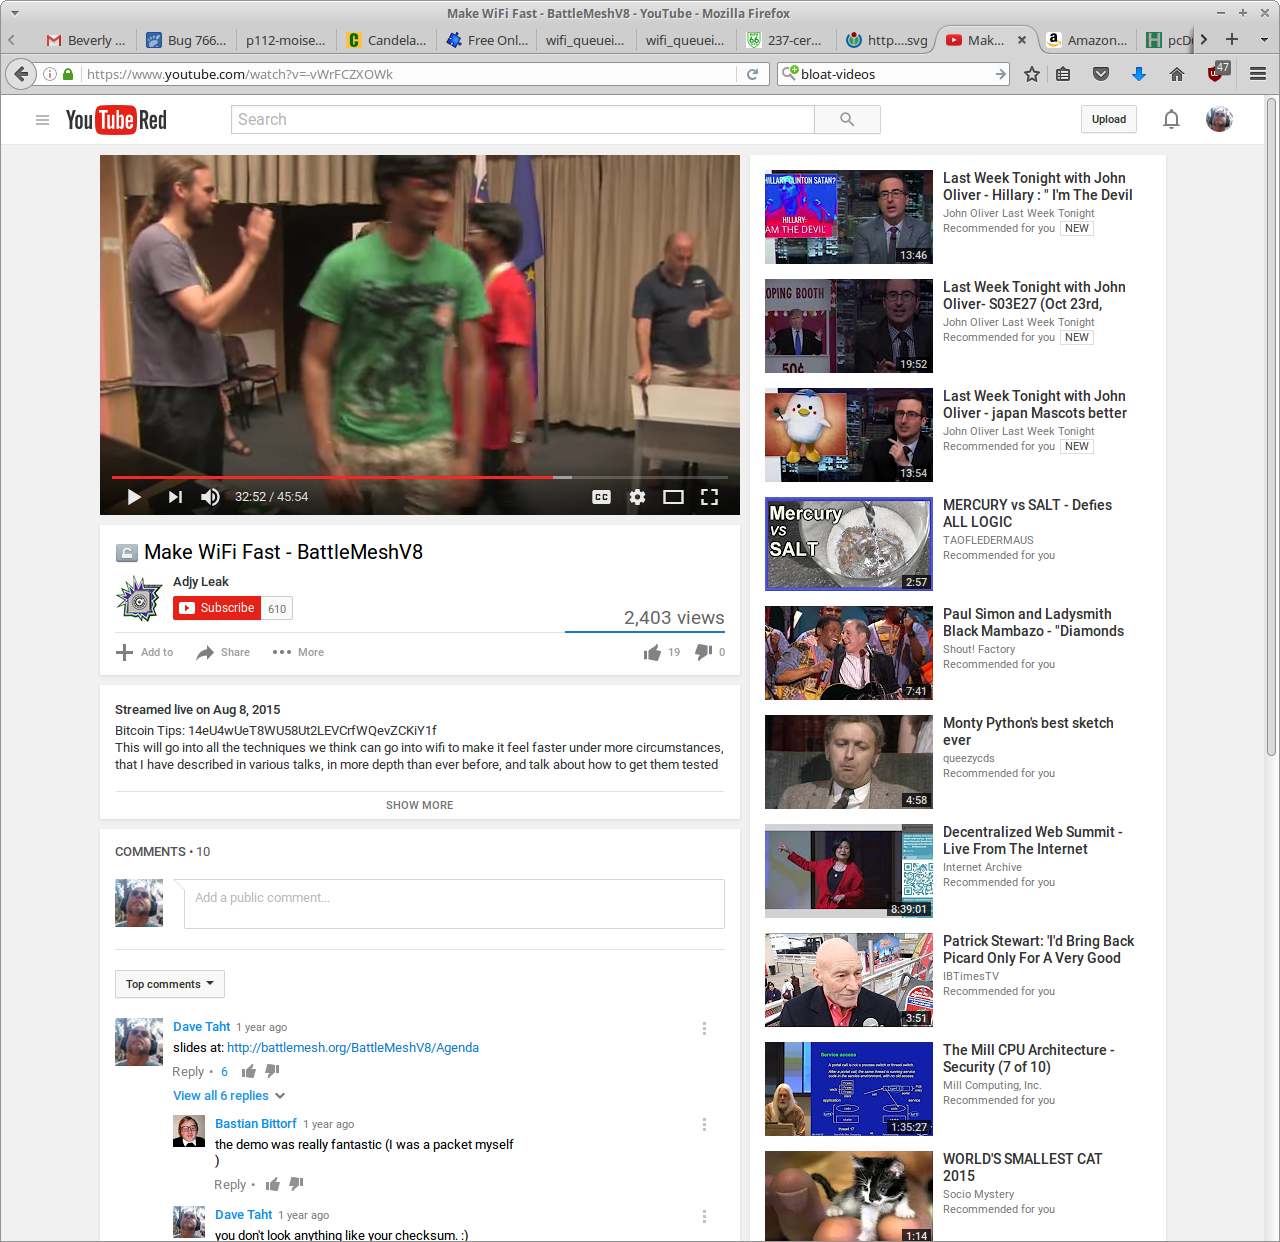Click the search magnifier button
1280x1242 pixels.
[x=847, y=120]
